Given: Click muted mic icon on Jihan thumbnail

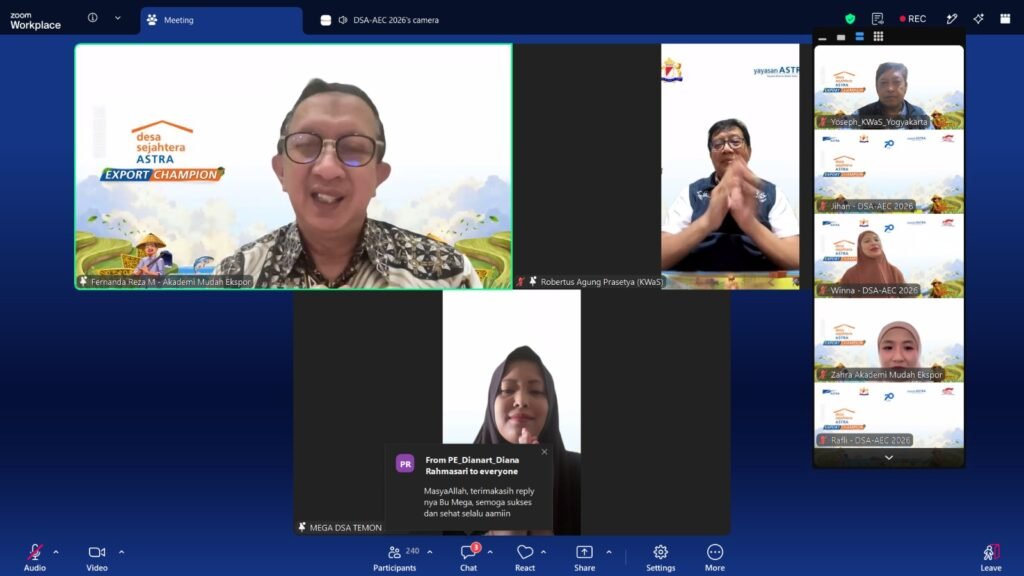Looking at the screenshot, I should [x=823, y=206].
